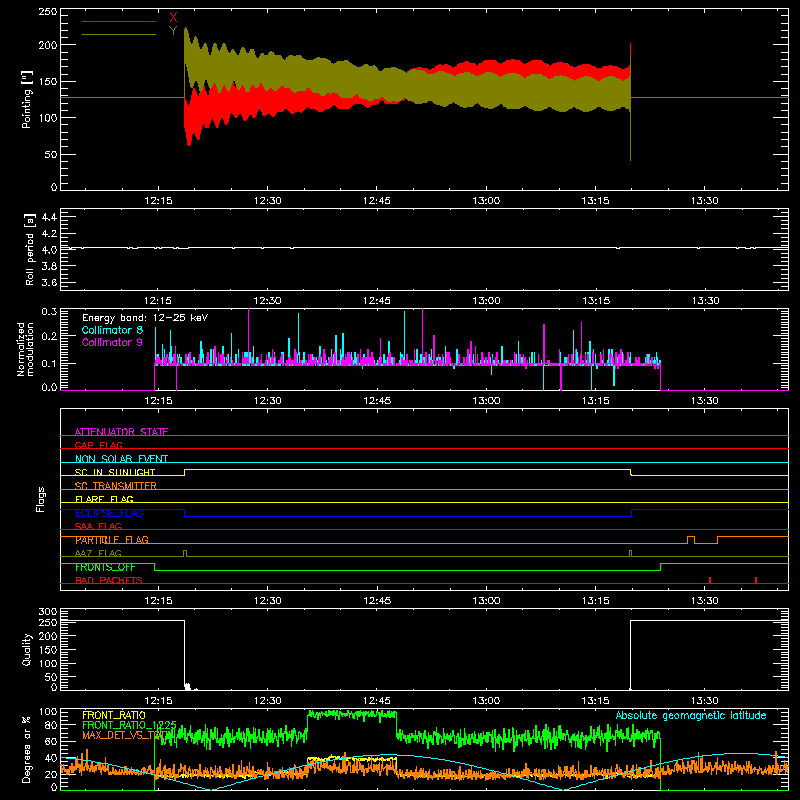Click the cyan 'Collimator 8' legend entry

coord(112,330)
